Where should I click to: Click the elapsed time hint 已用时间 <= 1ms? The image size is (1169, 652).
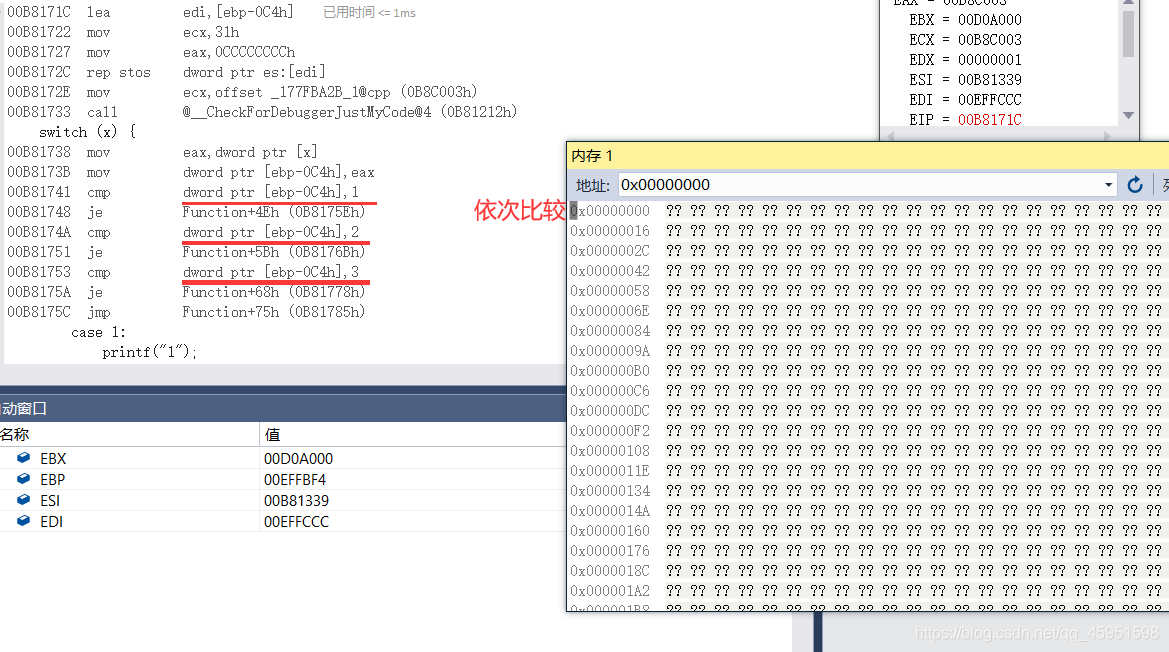369,13
